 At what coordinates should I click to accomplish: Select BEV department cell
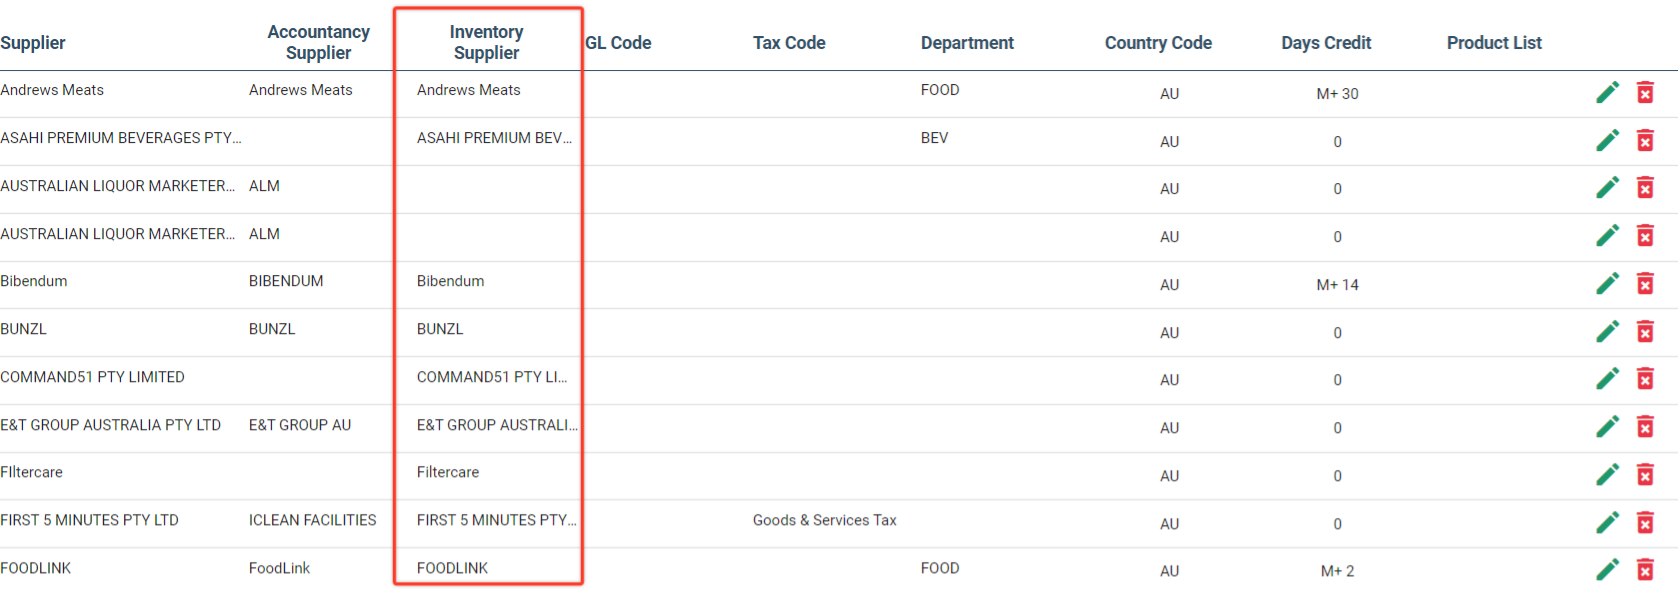coord(934,138)
